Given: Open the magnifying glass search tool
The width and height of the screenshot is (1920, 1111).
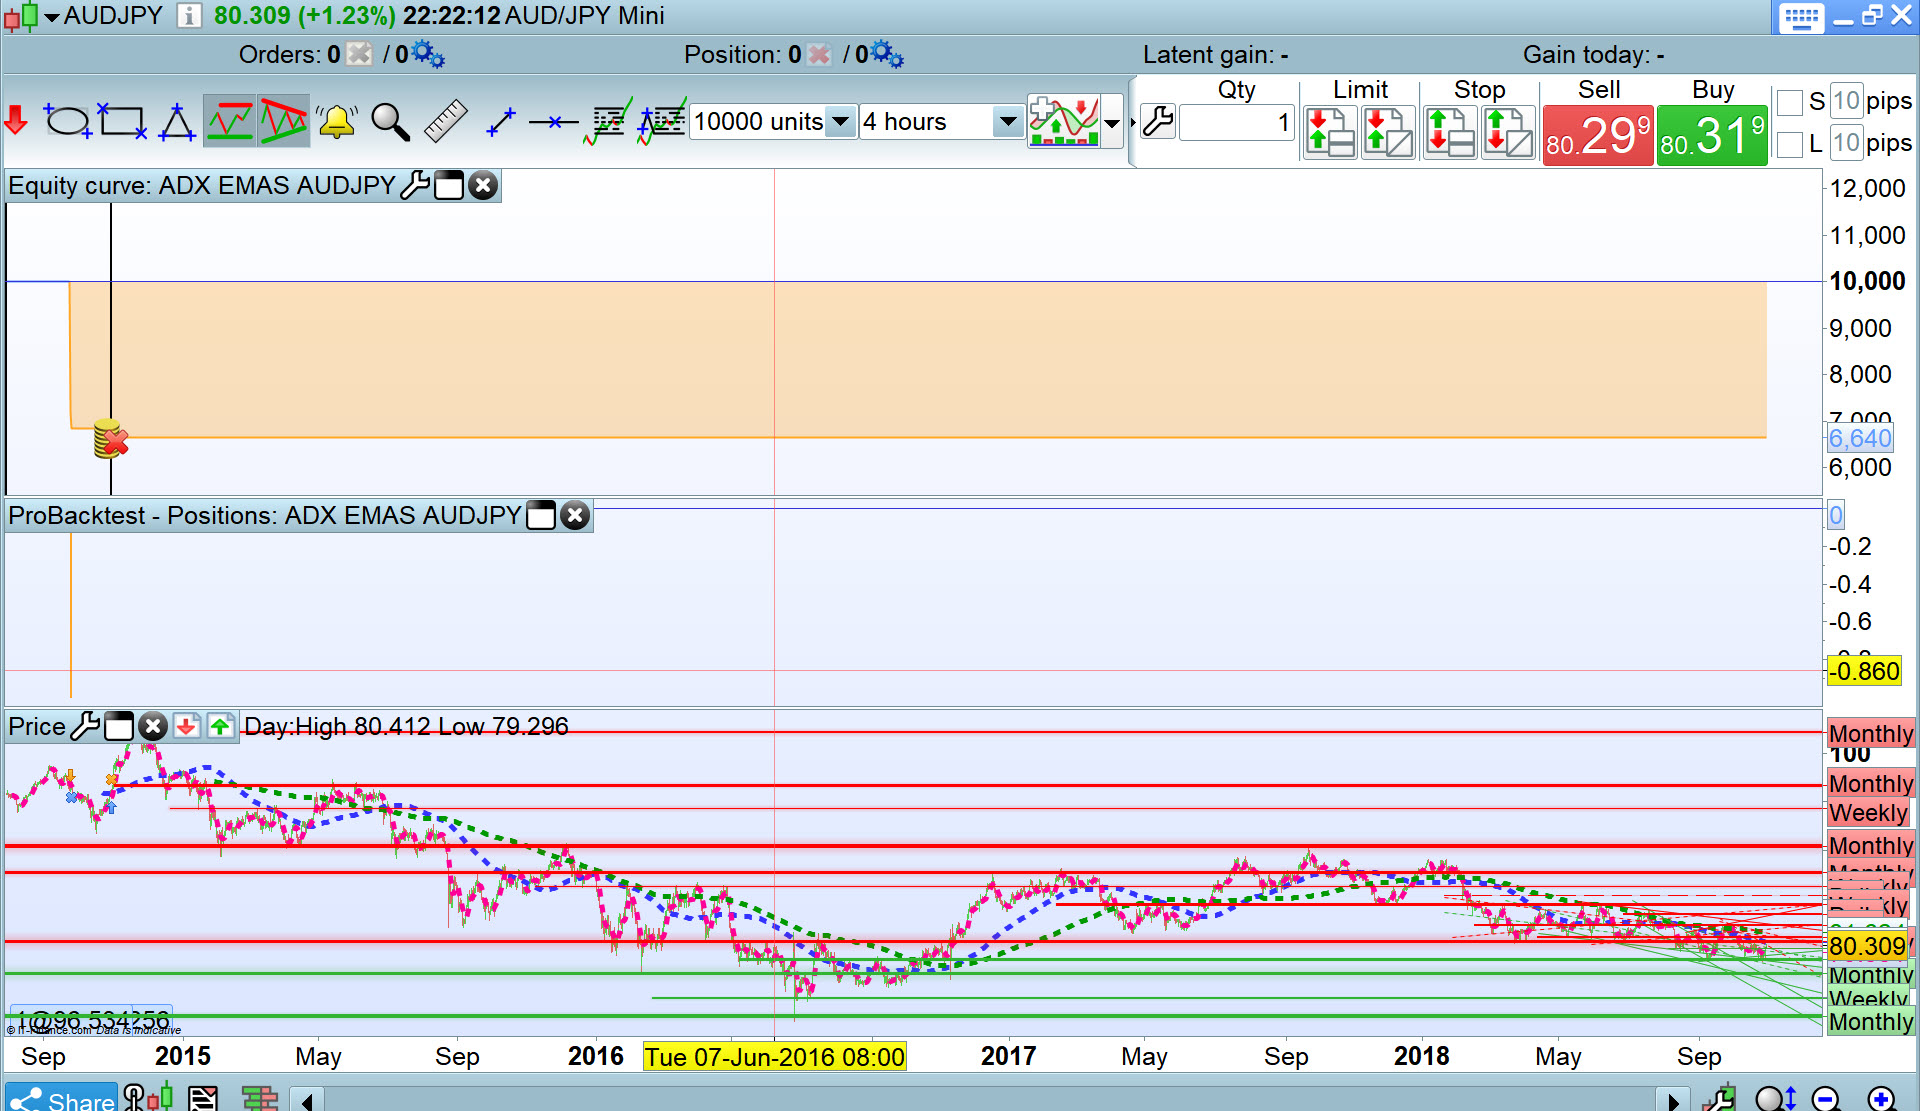Looking at the screenshot, I should 390,122.
